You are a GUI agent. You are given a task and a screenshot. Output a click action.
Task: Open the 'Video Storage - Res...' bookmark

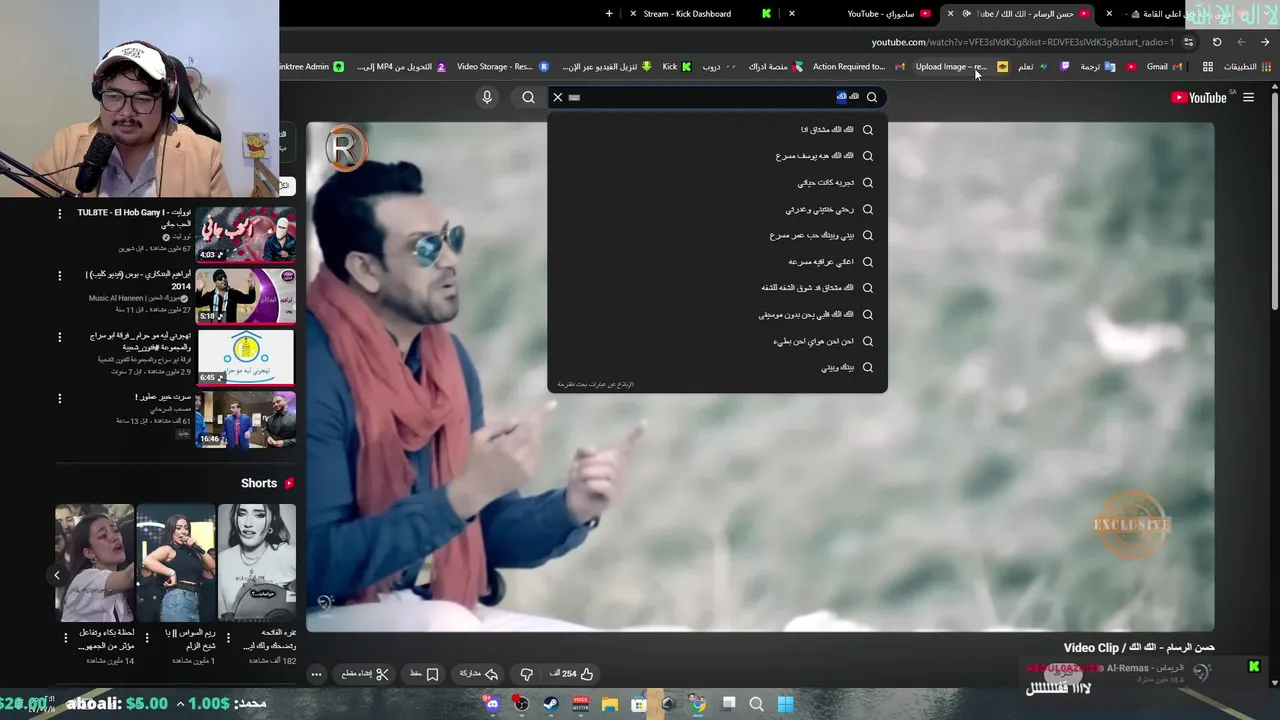[x=502, y=67]
